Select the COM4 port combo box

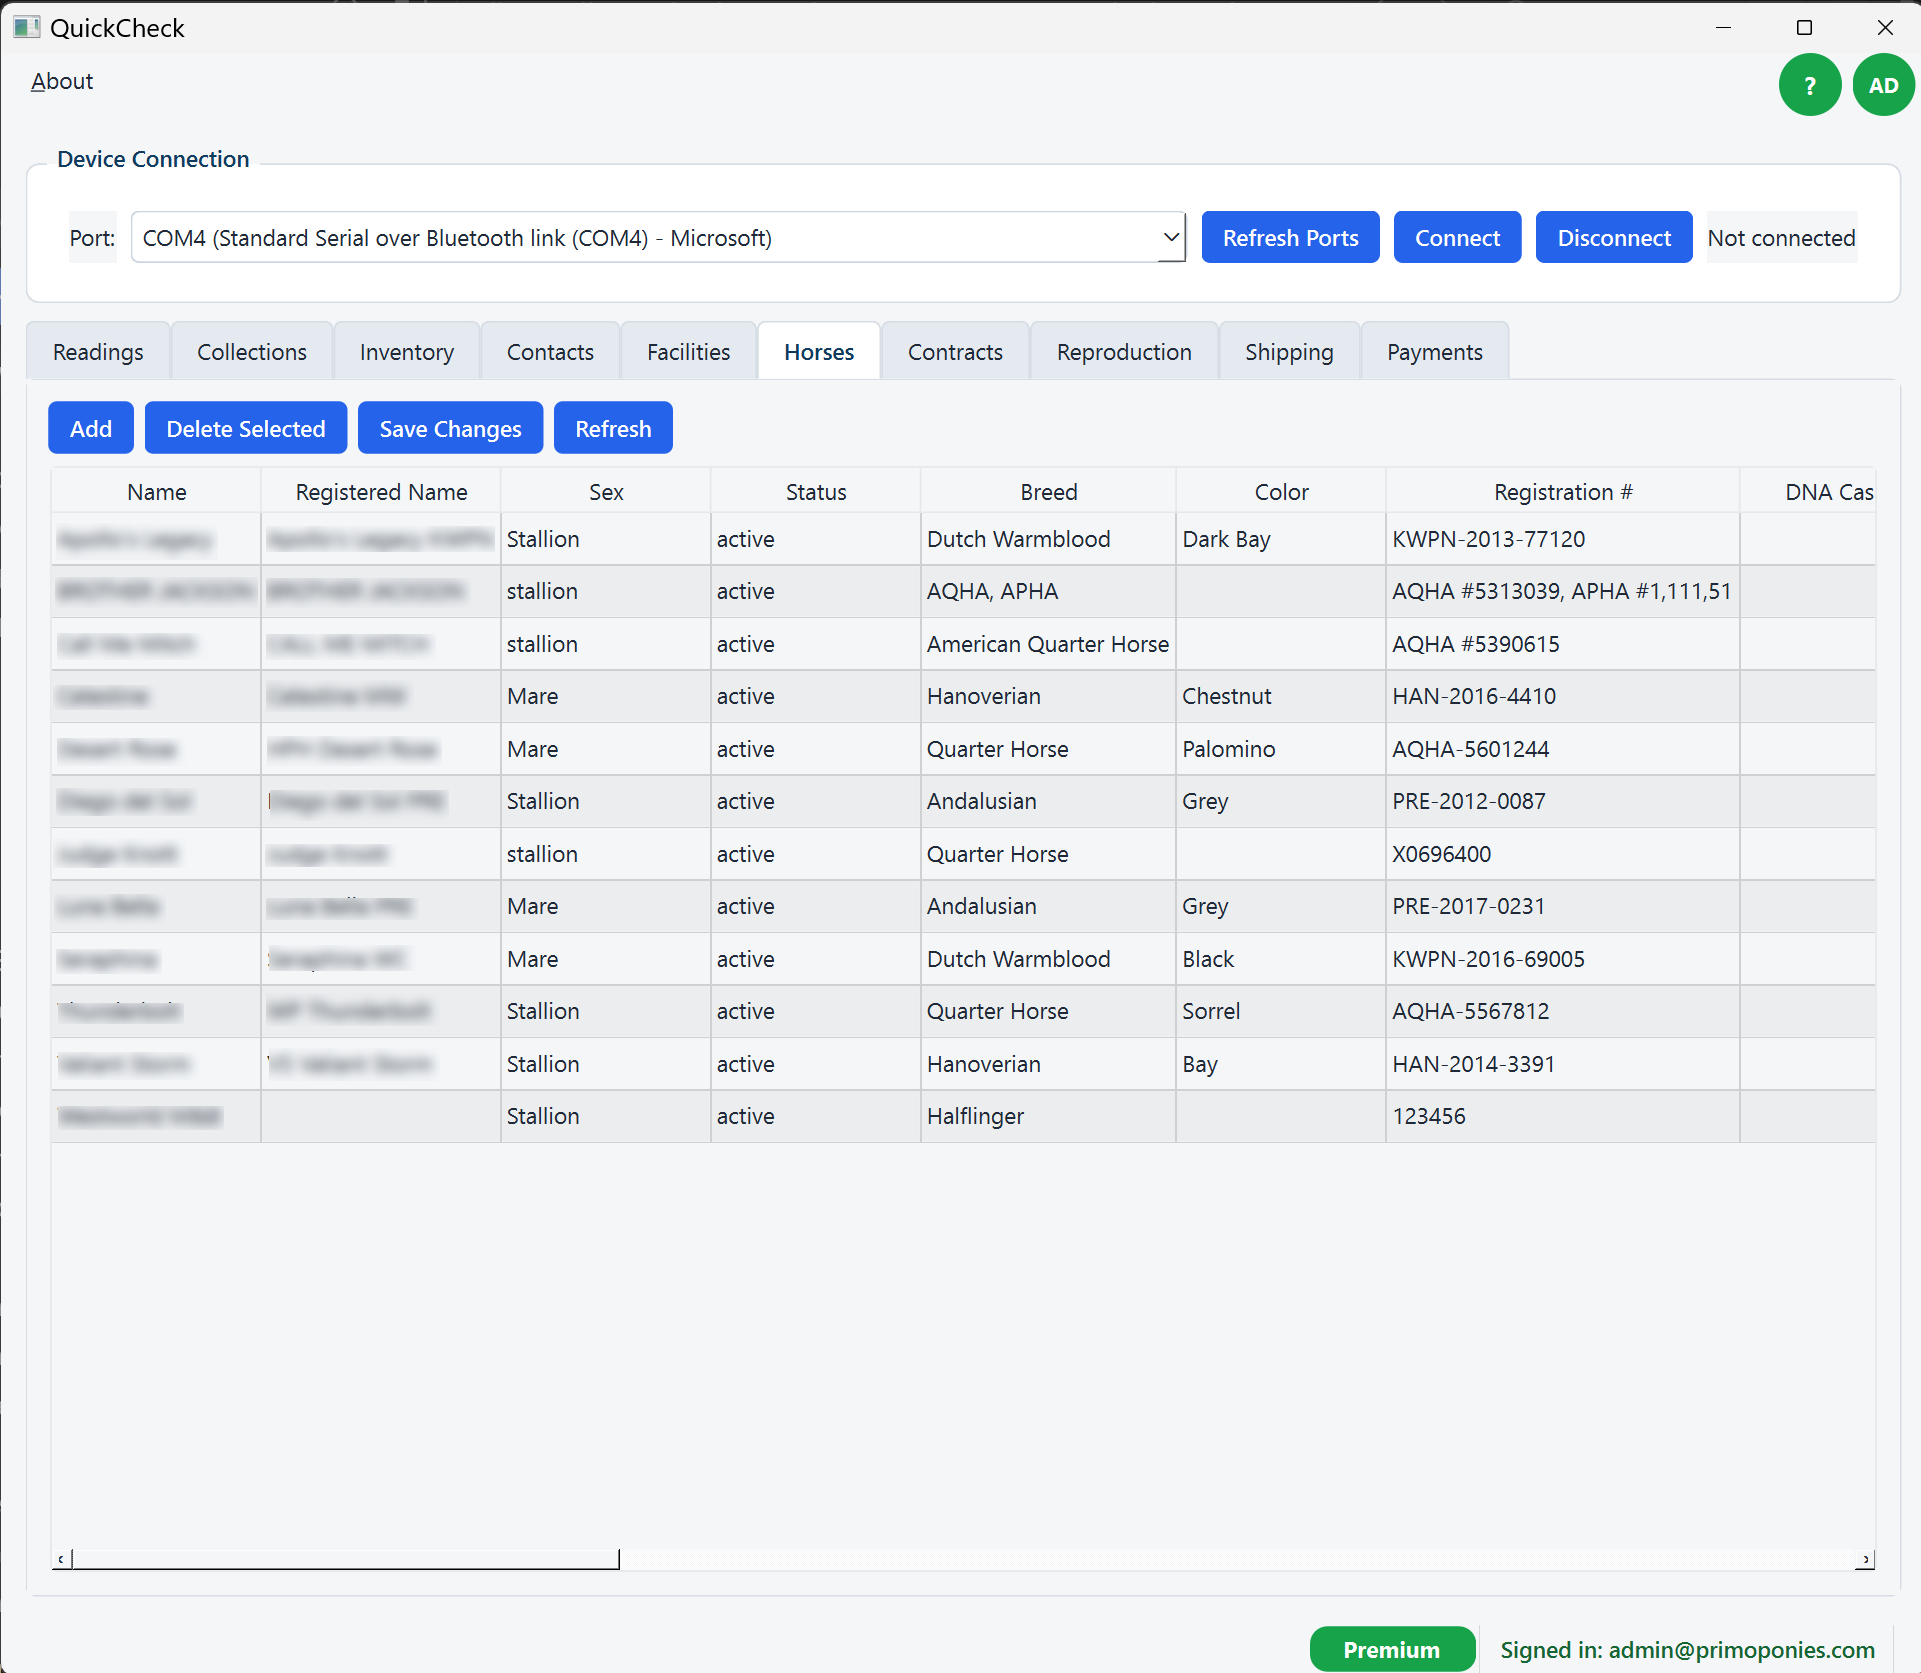658,238
